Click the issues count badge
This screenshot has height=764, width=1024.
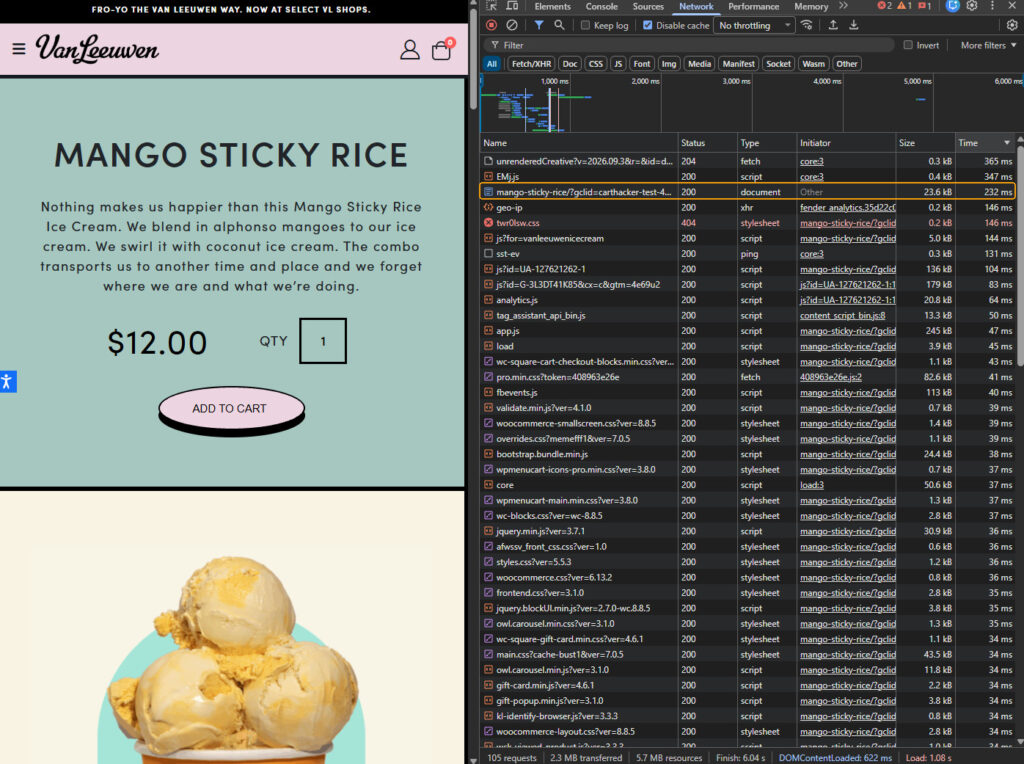(x=925, y=6)
